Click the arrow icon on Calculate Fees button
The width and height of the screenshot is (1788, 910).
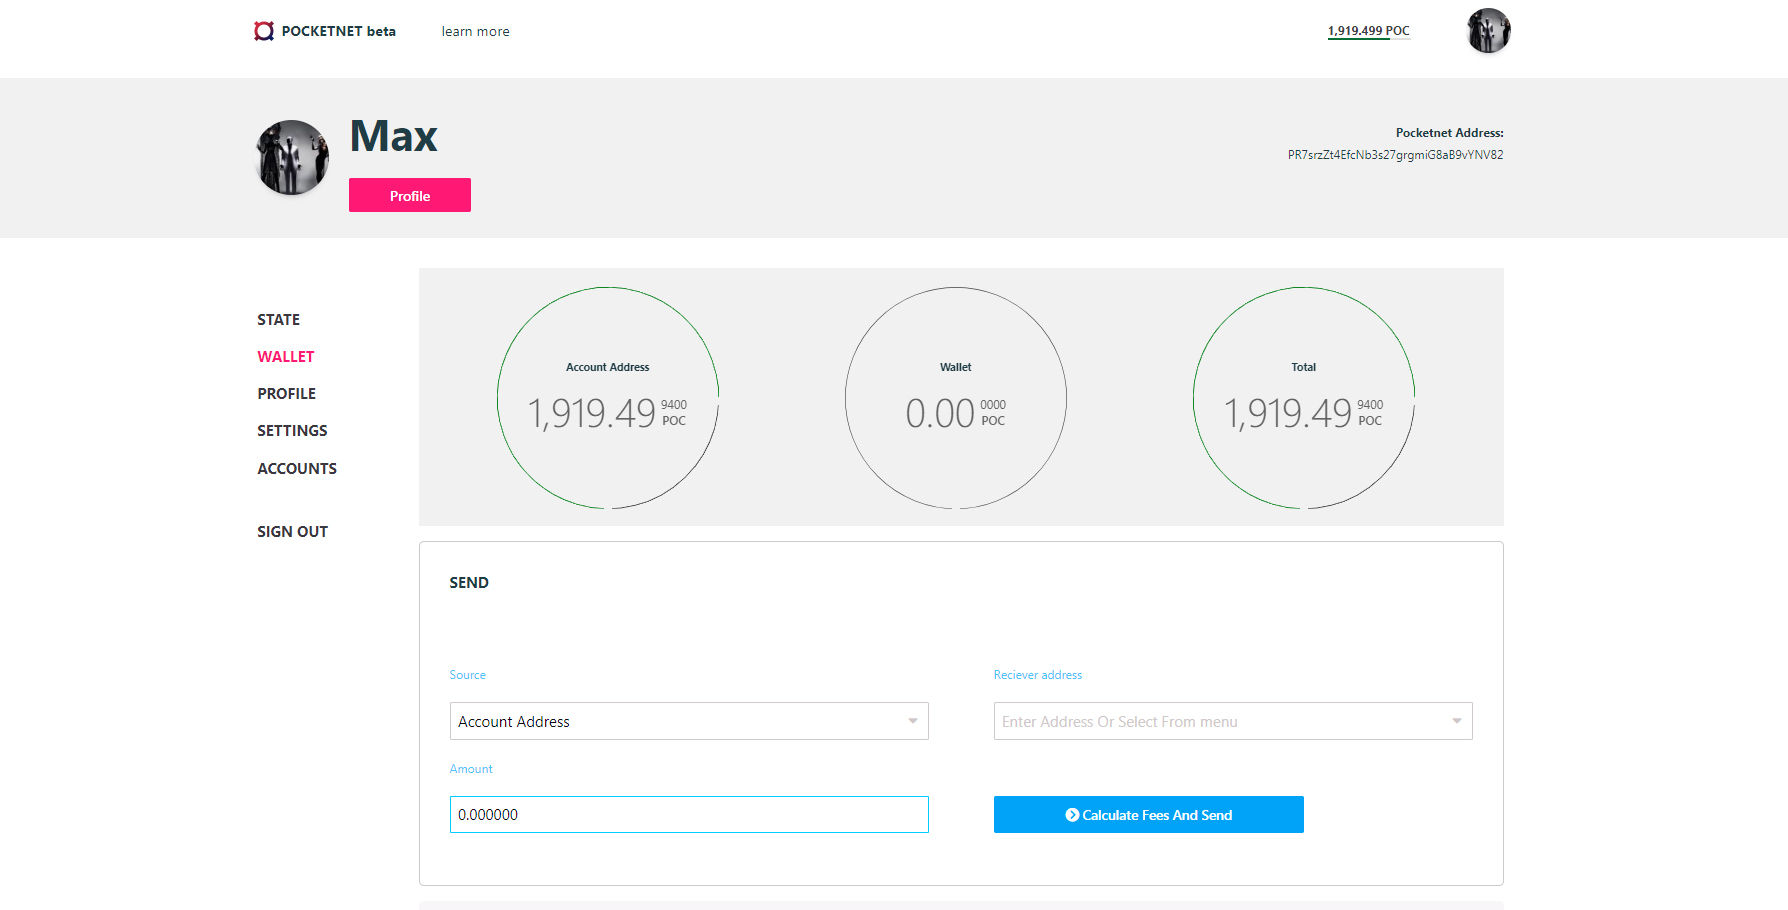(1072, 815)
